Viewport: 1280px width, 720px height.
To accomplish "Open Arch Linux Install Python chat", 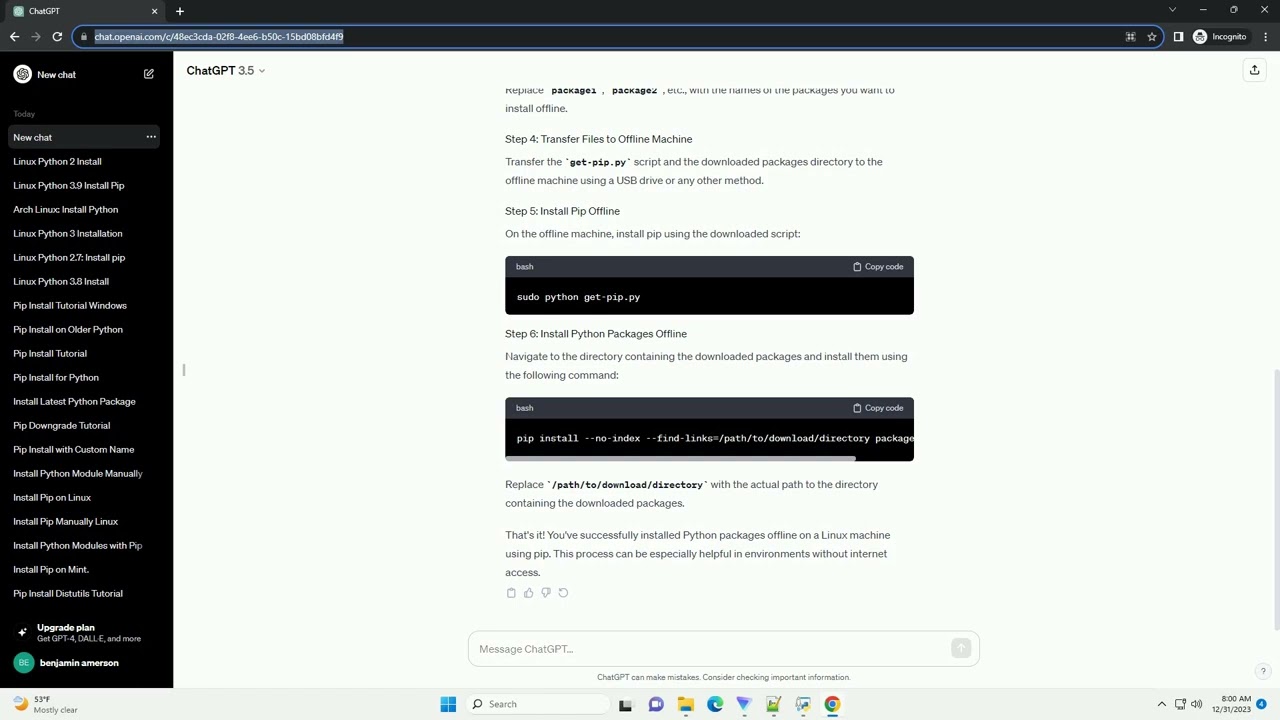I will [x=66, y=209].
